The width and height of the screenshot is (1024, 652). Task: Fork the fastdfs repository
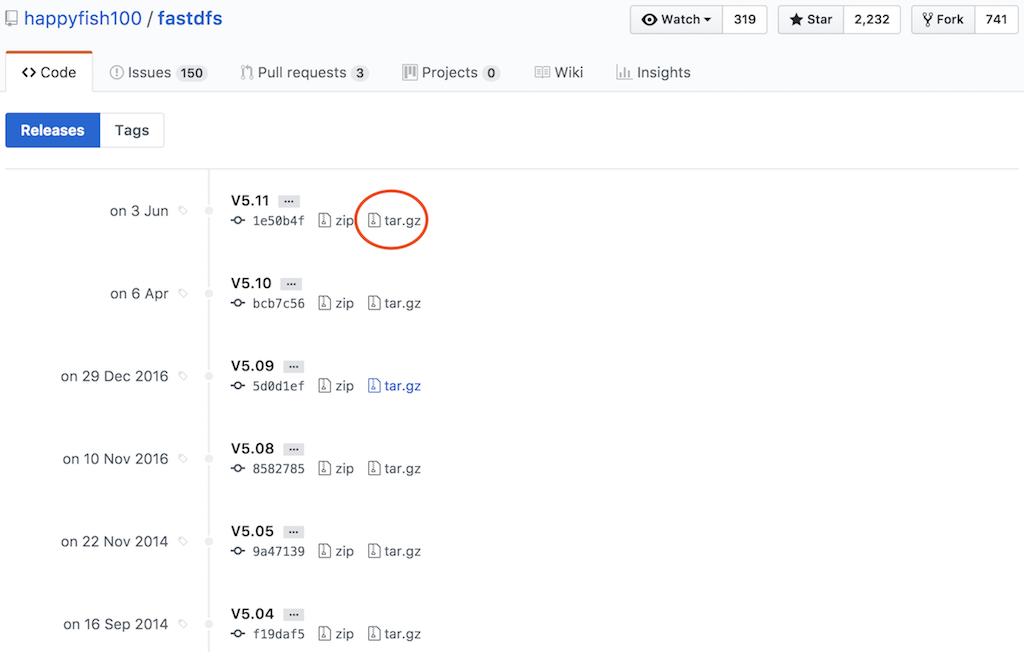[x=942, y=19]
